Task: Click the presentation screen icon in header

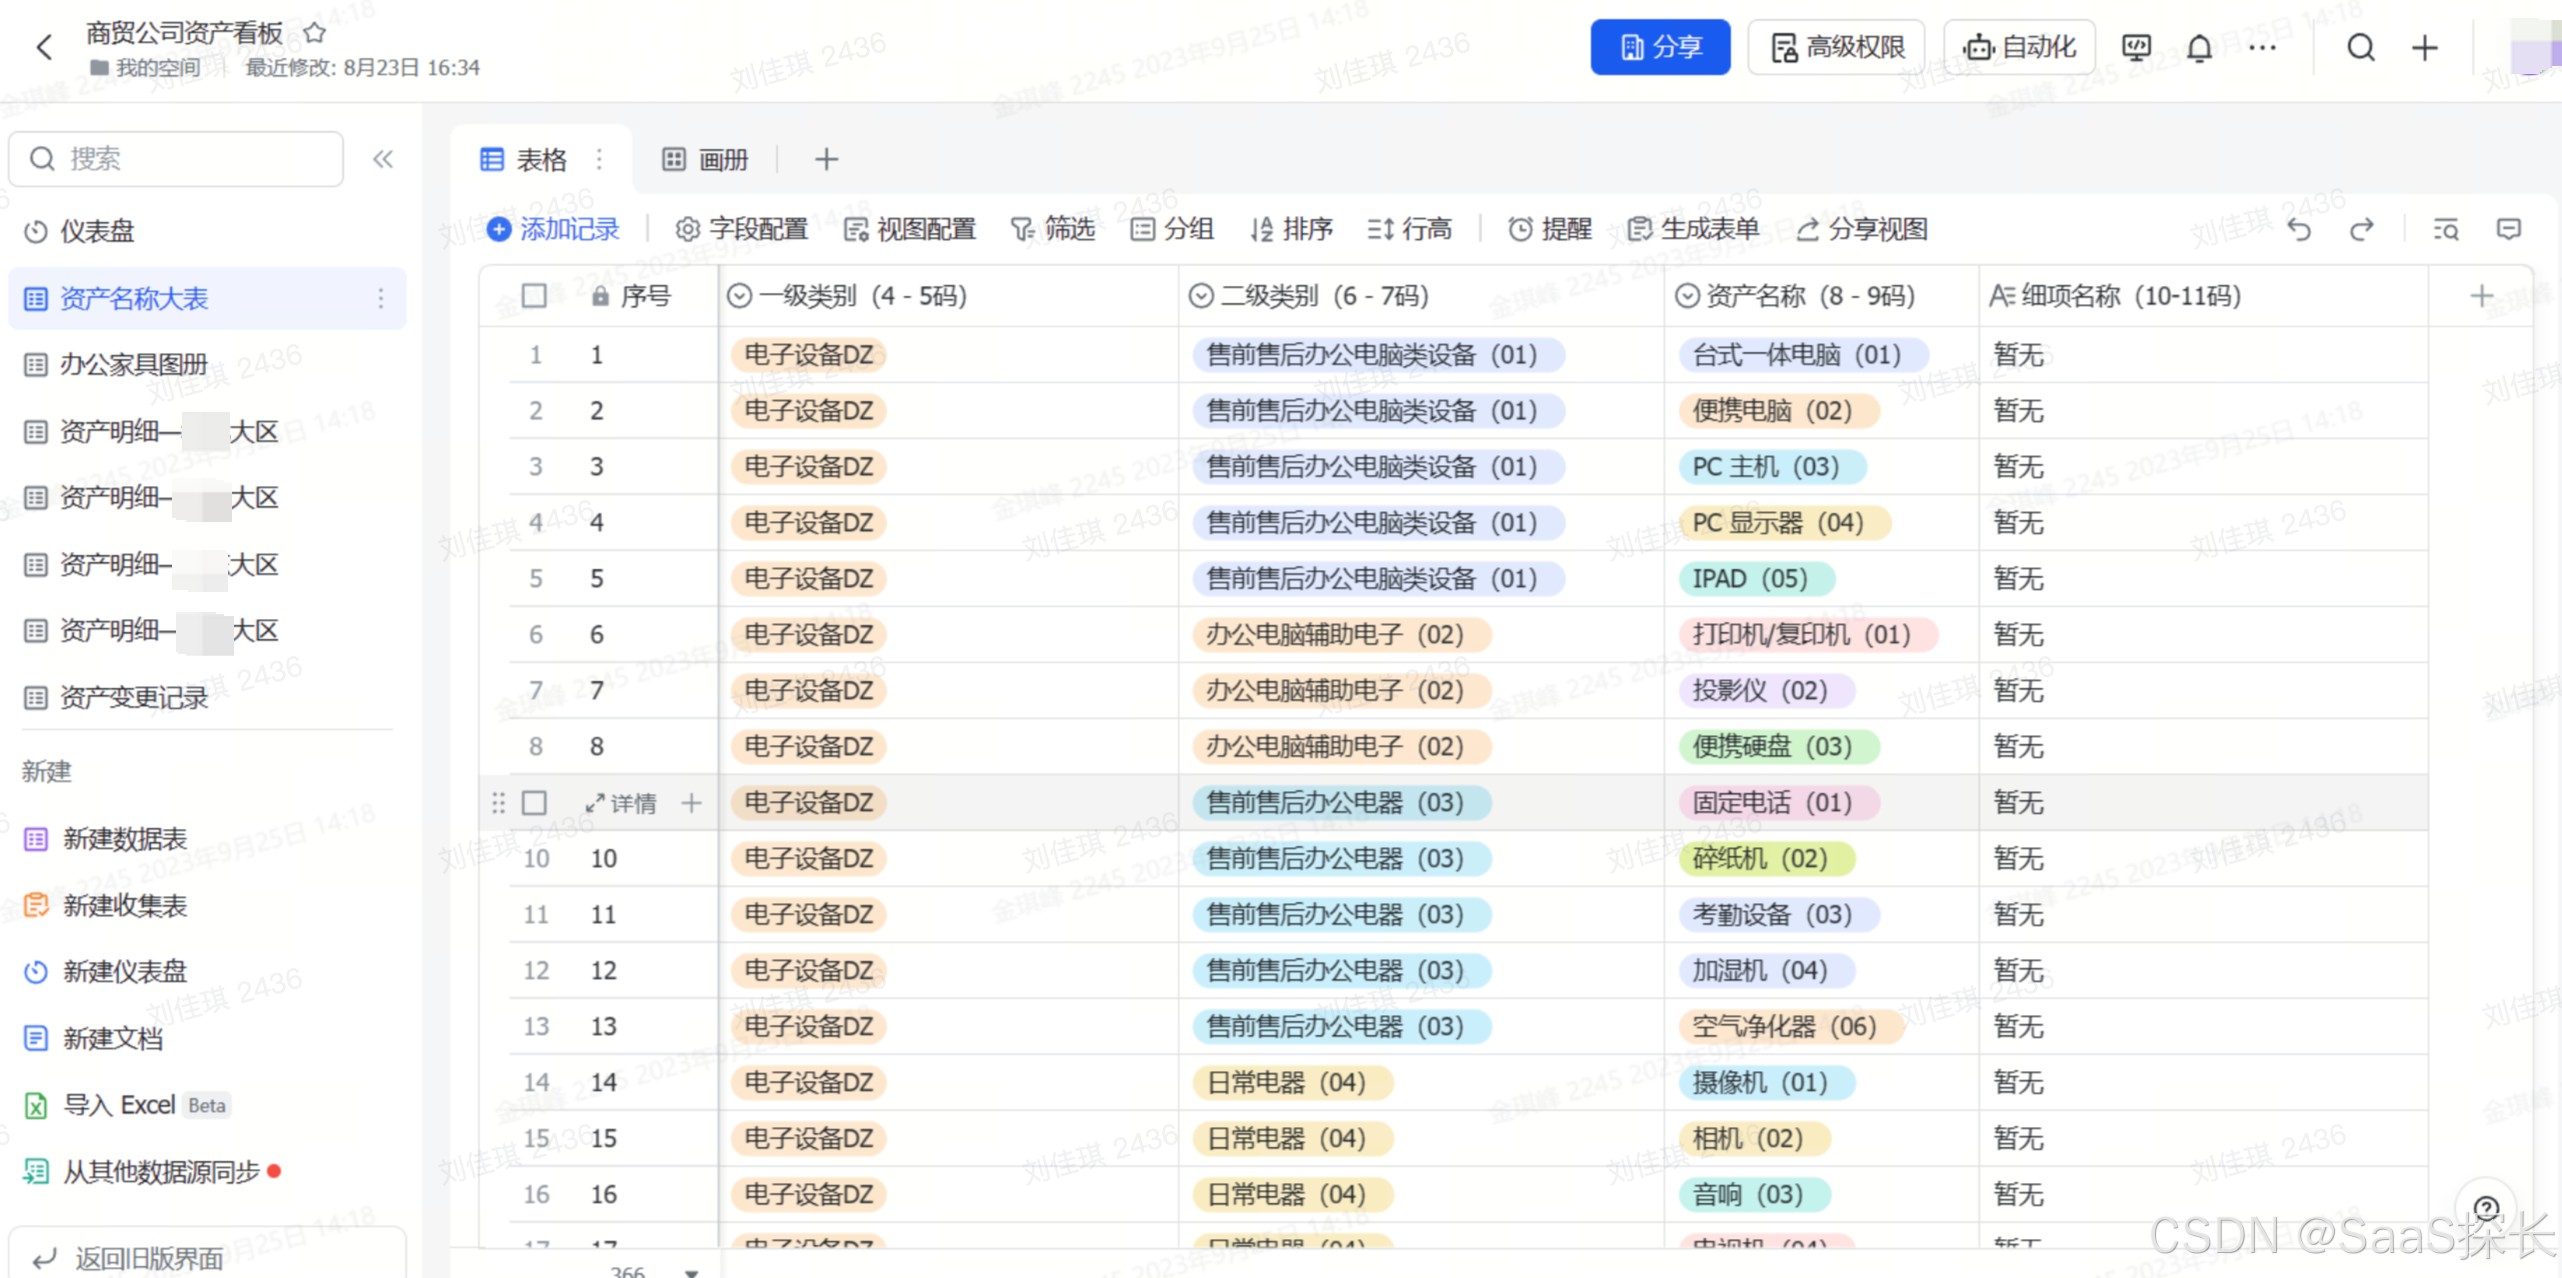Action: click(2136, 48)
